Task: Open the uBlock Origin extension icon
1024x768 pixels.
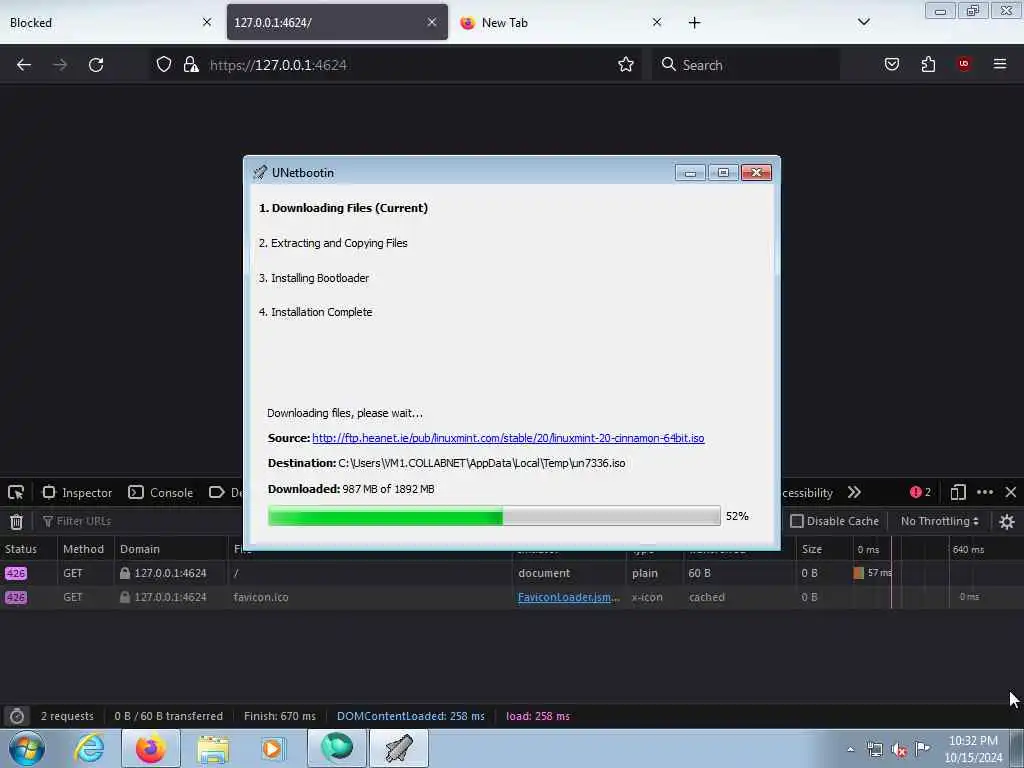Action: click(x=964, y=64)
